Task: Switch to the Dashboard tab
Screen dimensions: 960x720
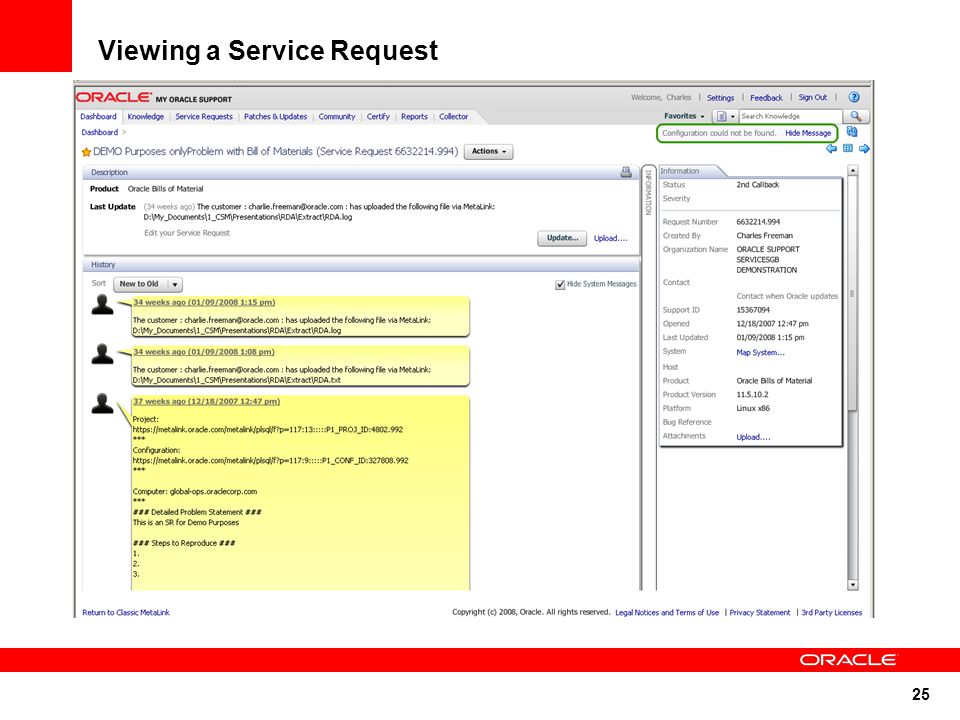Action: [99, 116]
